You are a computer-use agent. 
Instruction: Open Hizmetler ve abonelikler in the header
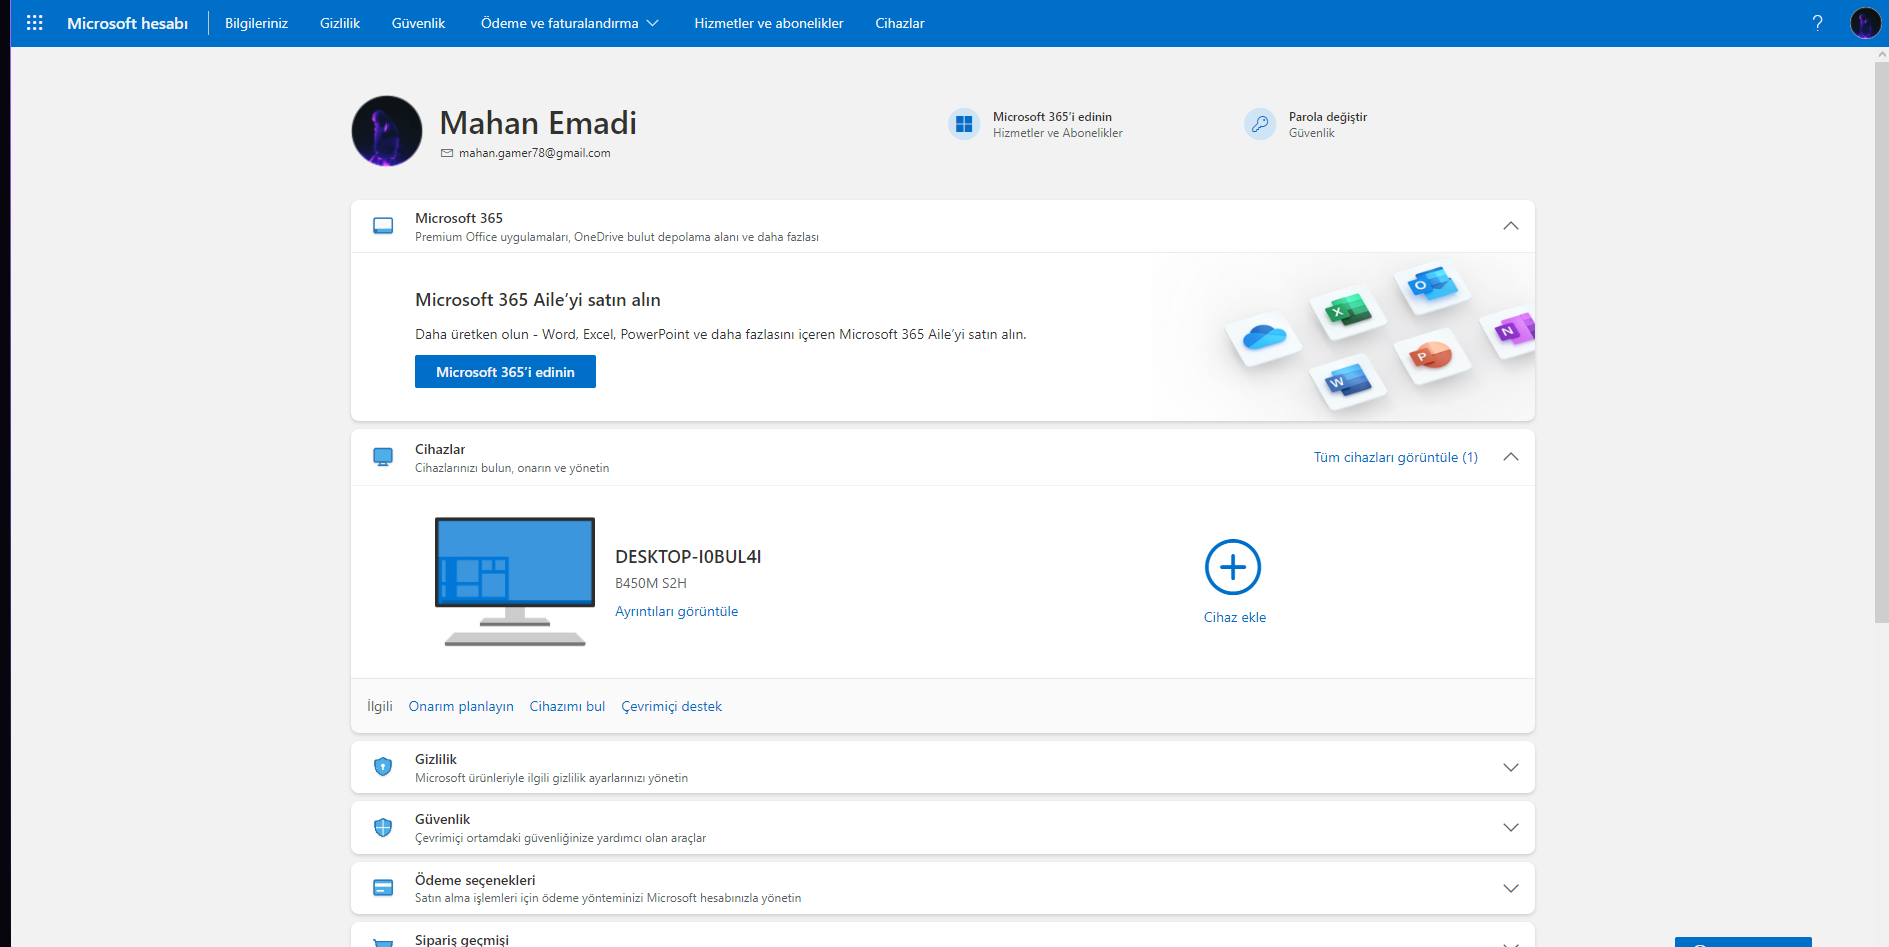769,23
